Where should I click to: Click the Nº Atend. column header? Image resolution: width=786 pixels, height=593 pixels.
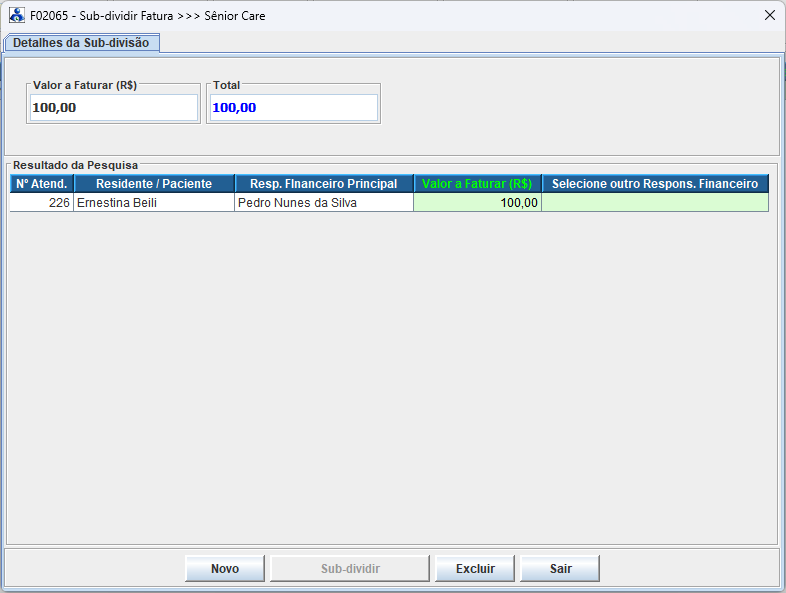[x=42, y=184]
